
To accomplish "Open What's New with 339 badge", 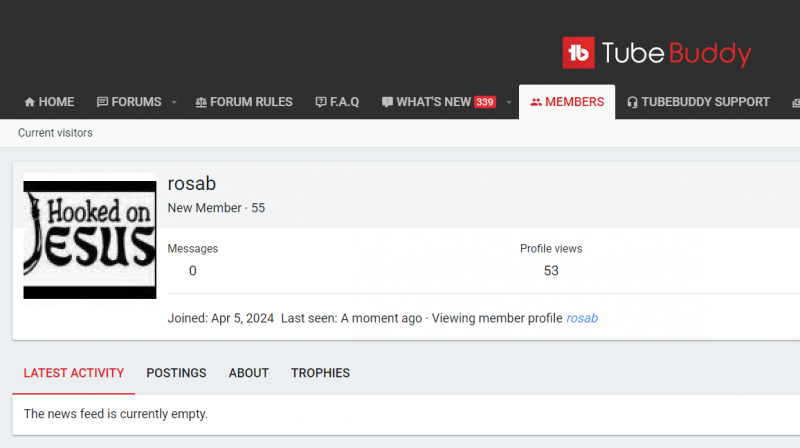I will (438, 102).
